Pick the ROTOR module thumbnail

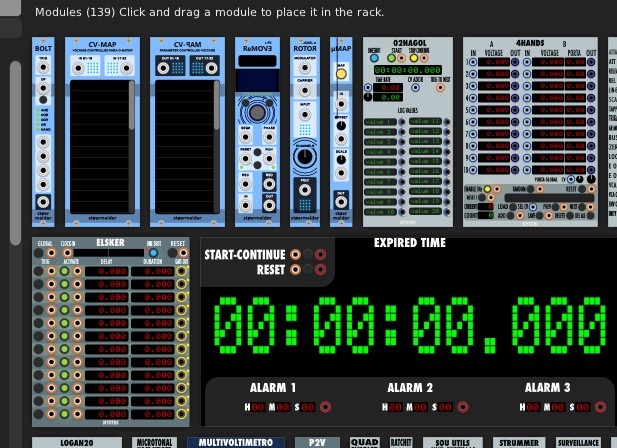[x=305, y=132]
